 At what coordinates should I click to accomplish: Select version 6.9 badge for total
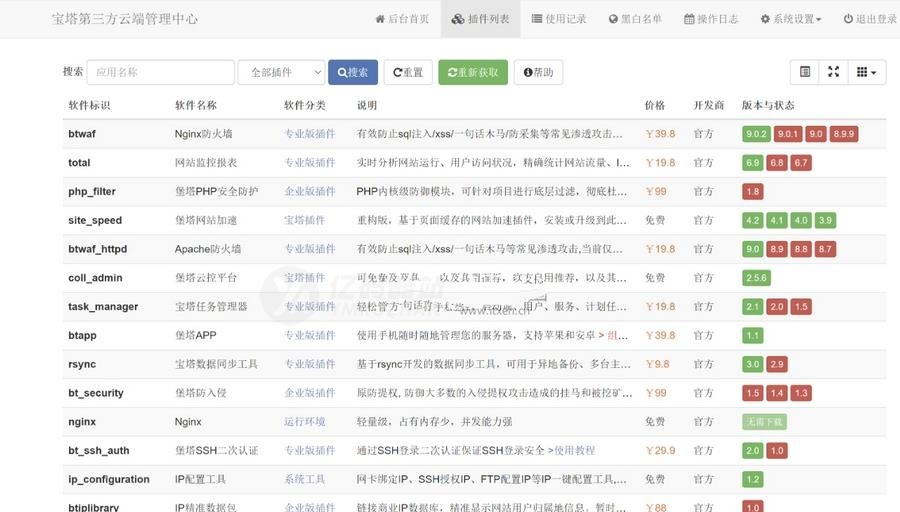point(752,163)
